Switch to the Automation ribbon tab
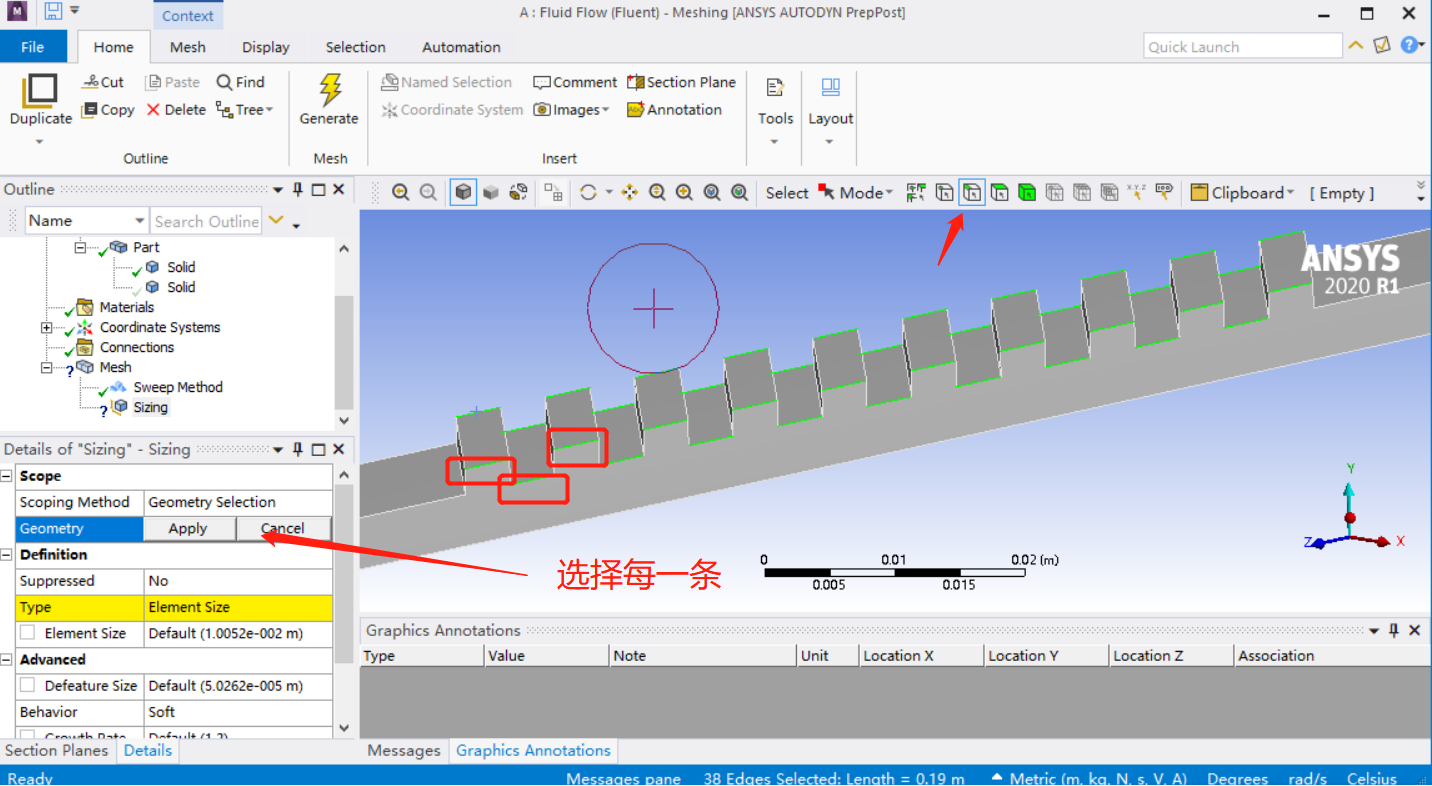Viewport: 1432px width, 786px height. click(461, 47)
